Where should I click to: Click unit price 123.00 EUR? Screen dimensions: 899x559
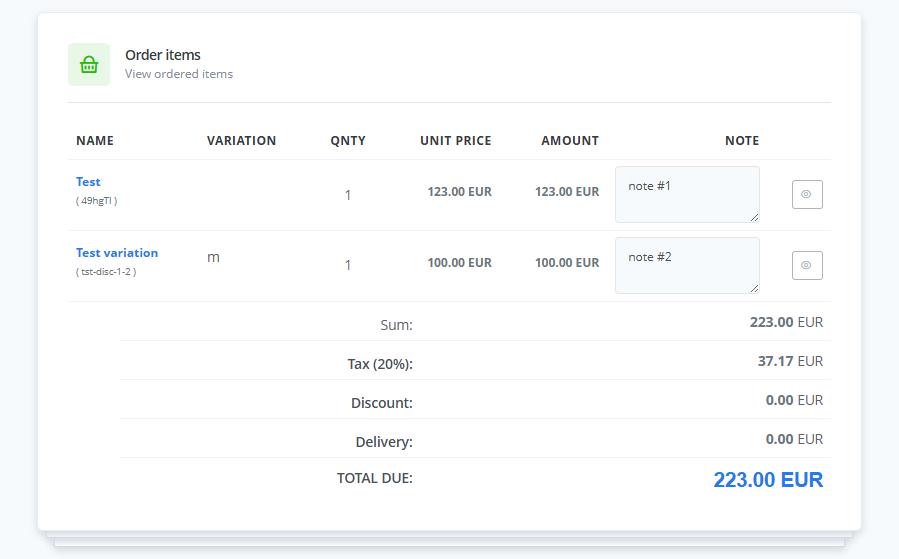(459, 191)
